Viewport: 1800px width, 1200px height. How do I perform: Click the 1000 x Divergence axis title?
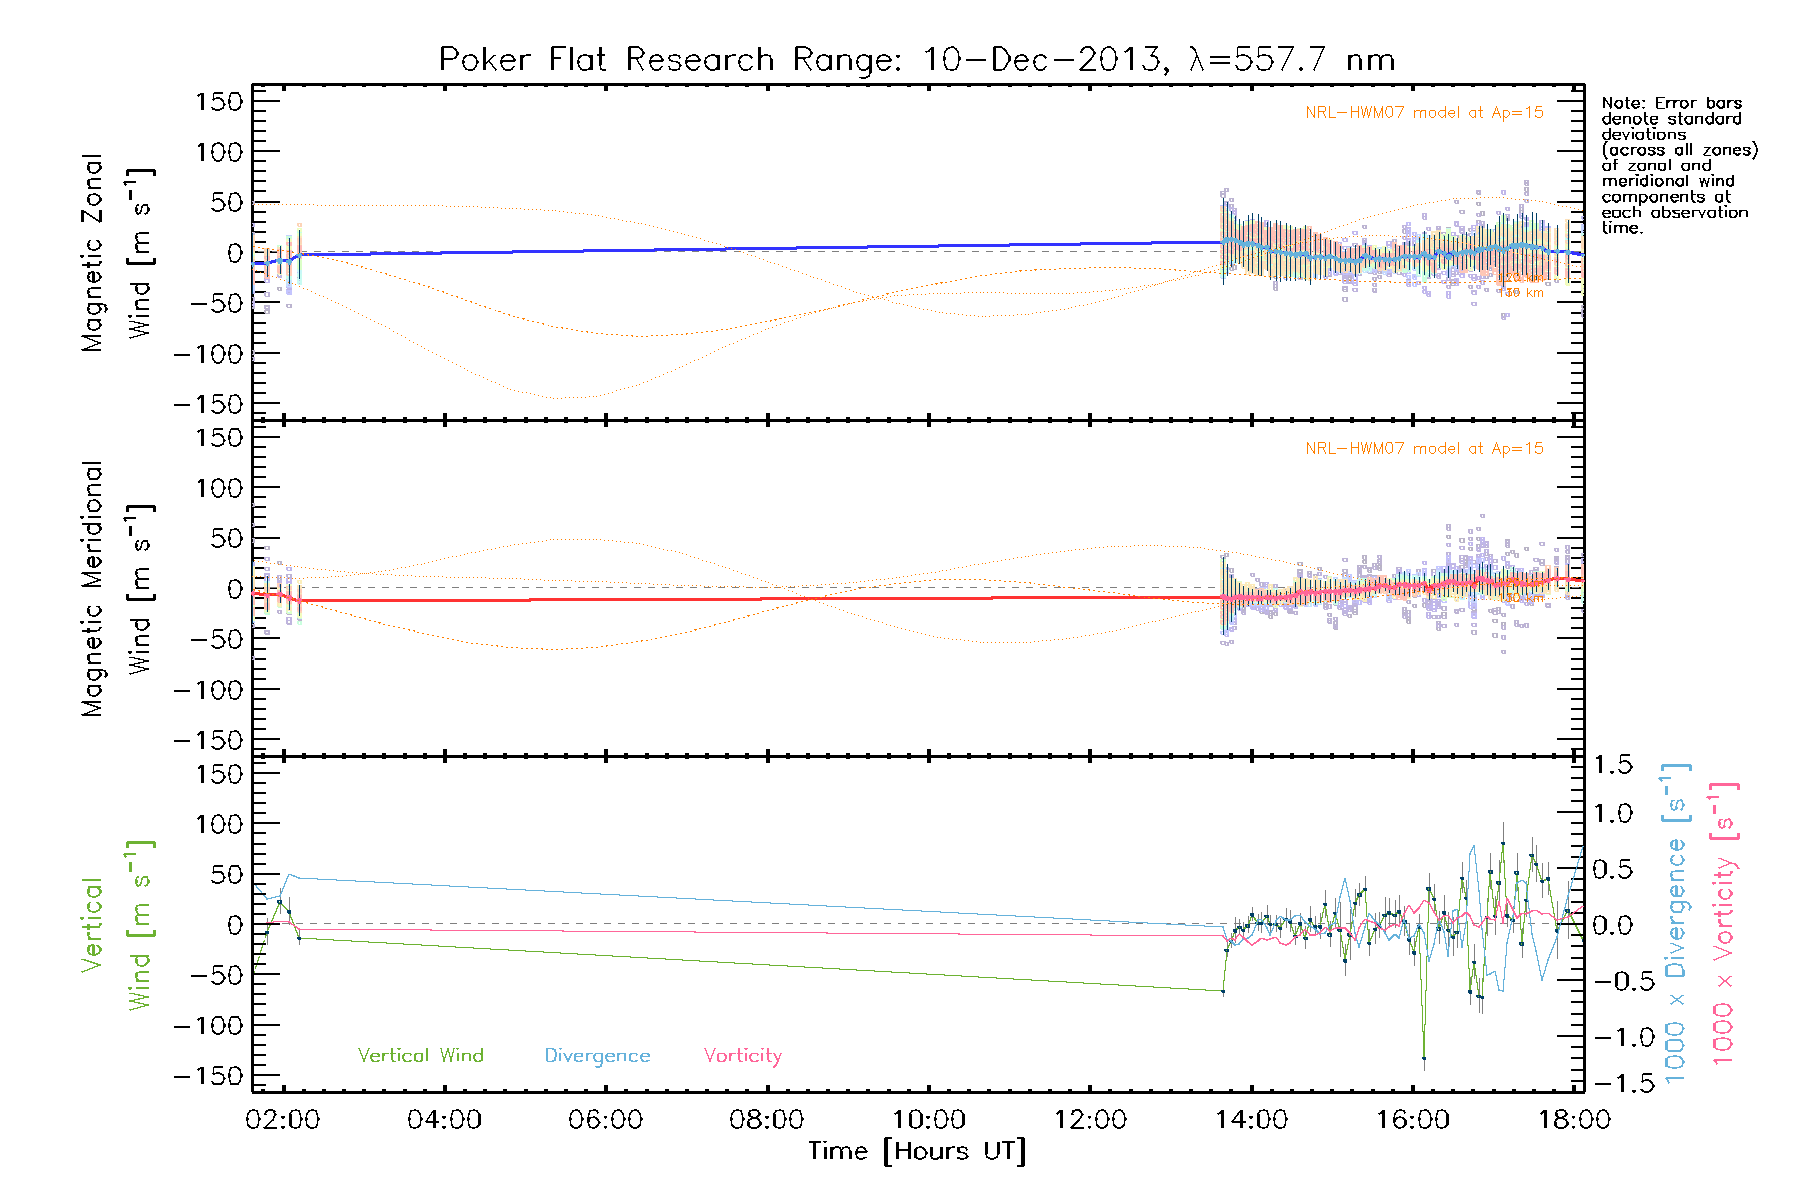(x=1676, y=925)
